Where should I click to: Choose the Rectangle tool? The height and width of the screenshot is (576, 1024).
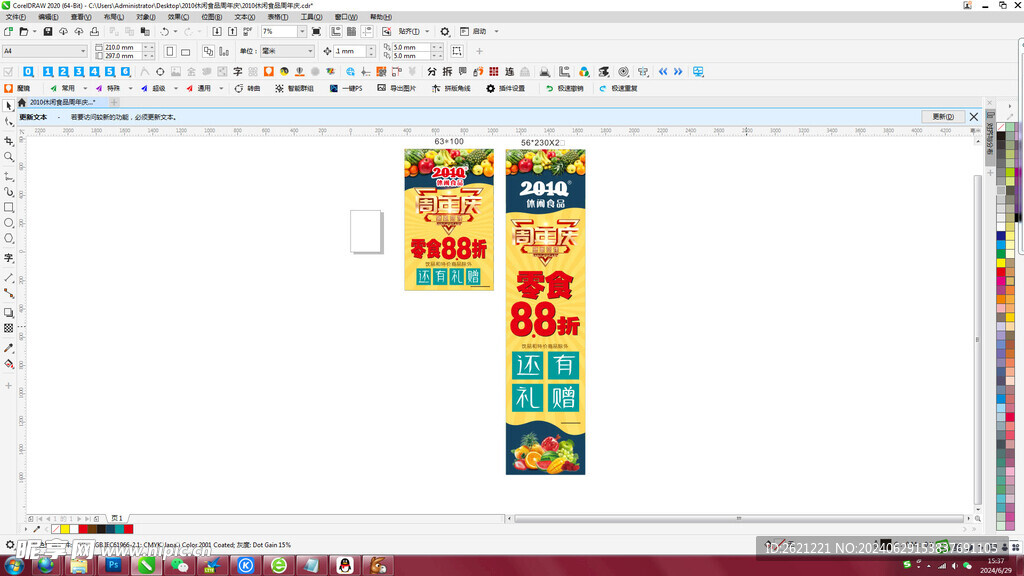pos(9,207)
